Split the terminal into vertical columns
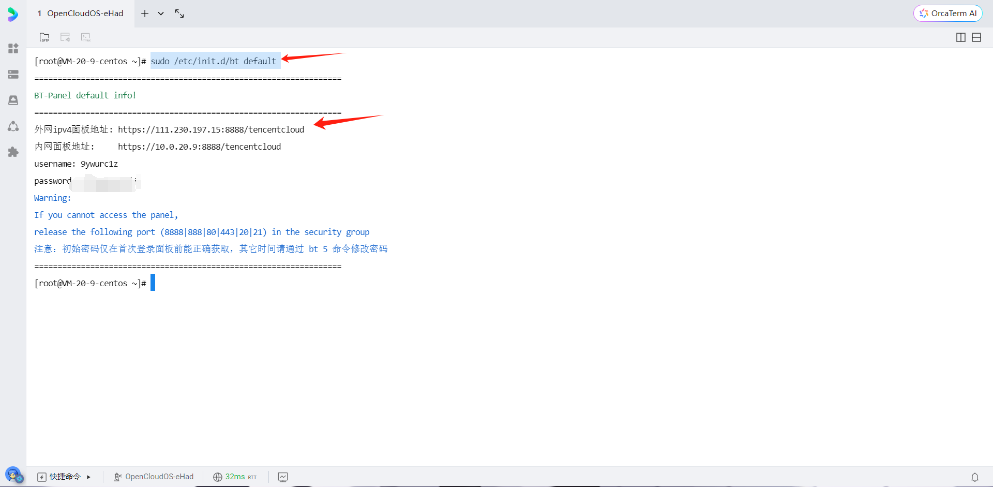This screenshot has width=1006, height=490. click(960, 37)
